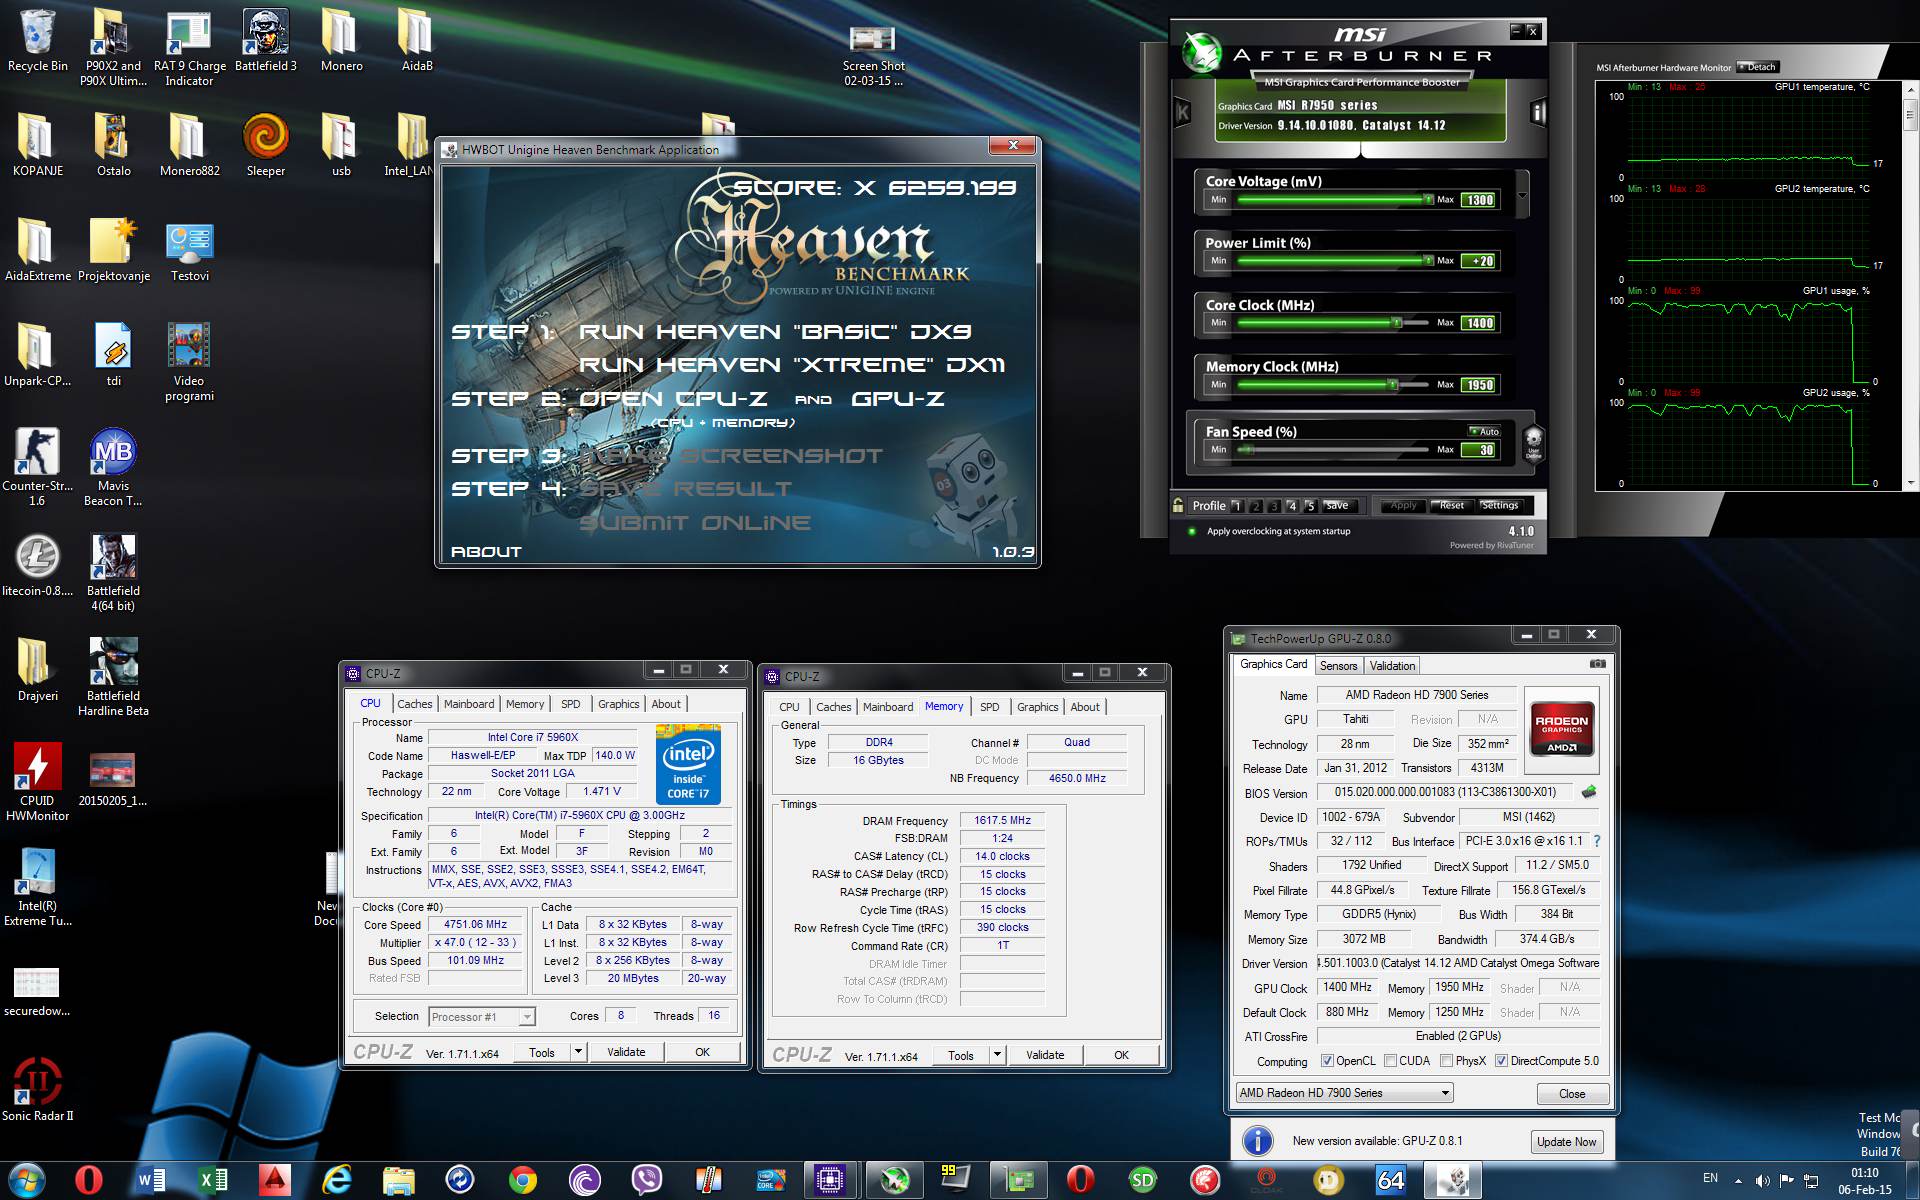Viewport: 1920px width, 1200px height.
Task: Open the Battlefield 3 desktop shortcut
Action: (266, 41)
